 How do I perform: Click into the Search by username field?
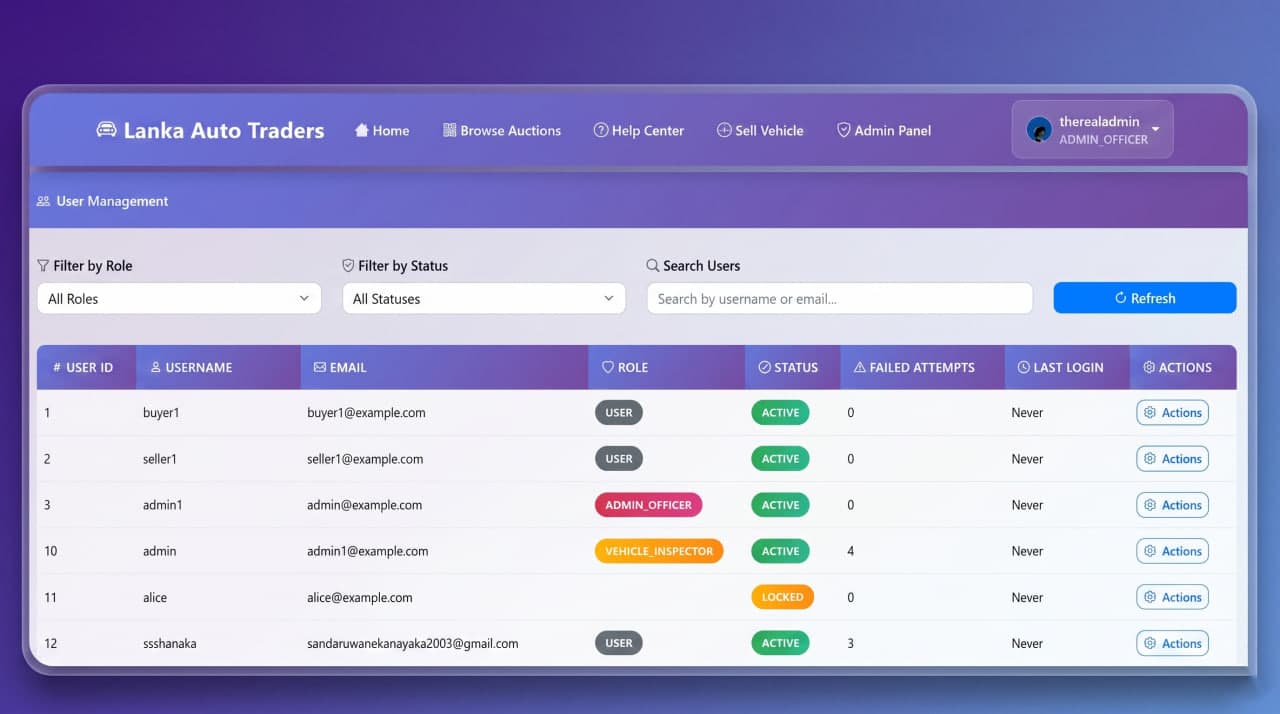pos(839,298)
